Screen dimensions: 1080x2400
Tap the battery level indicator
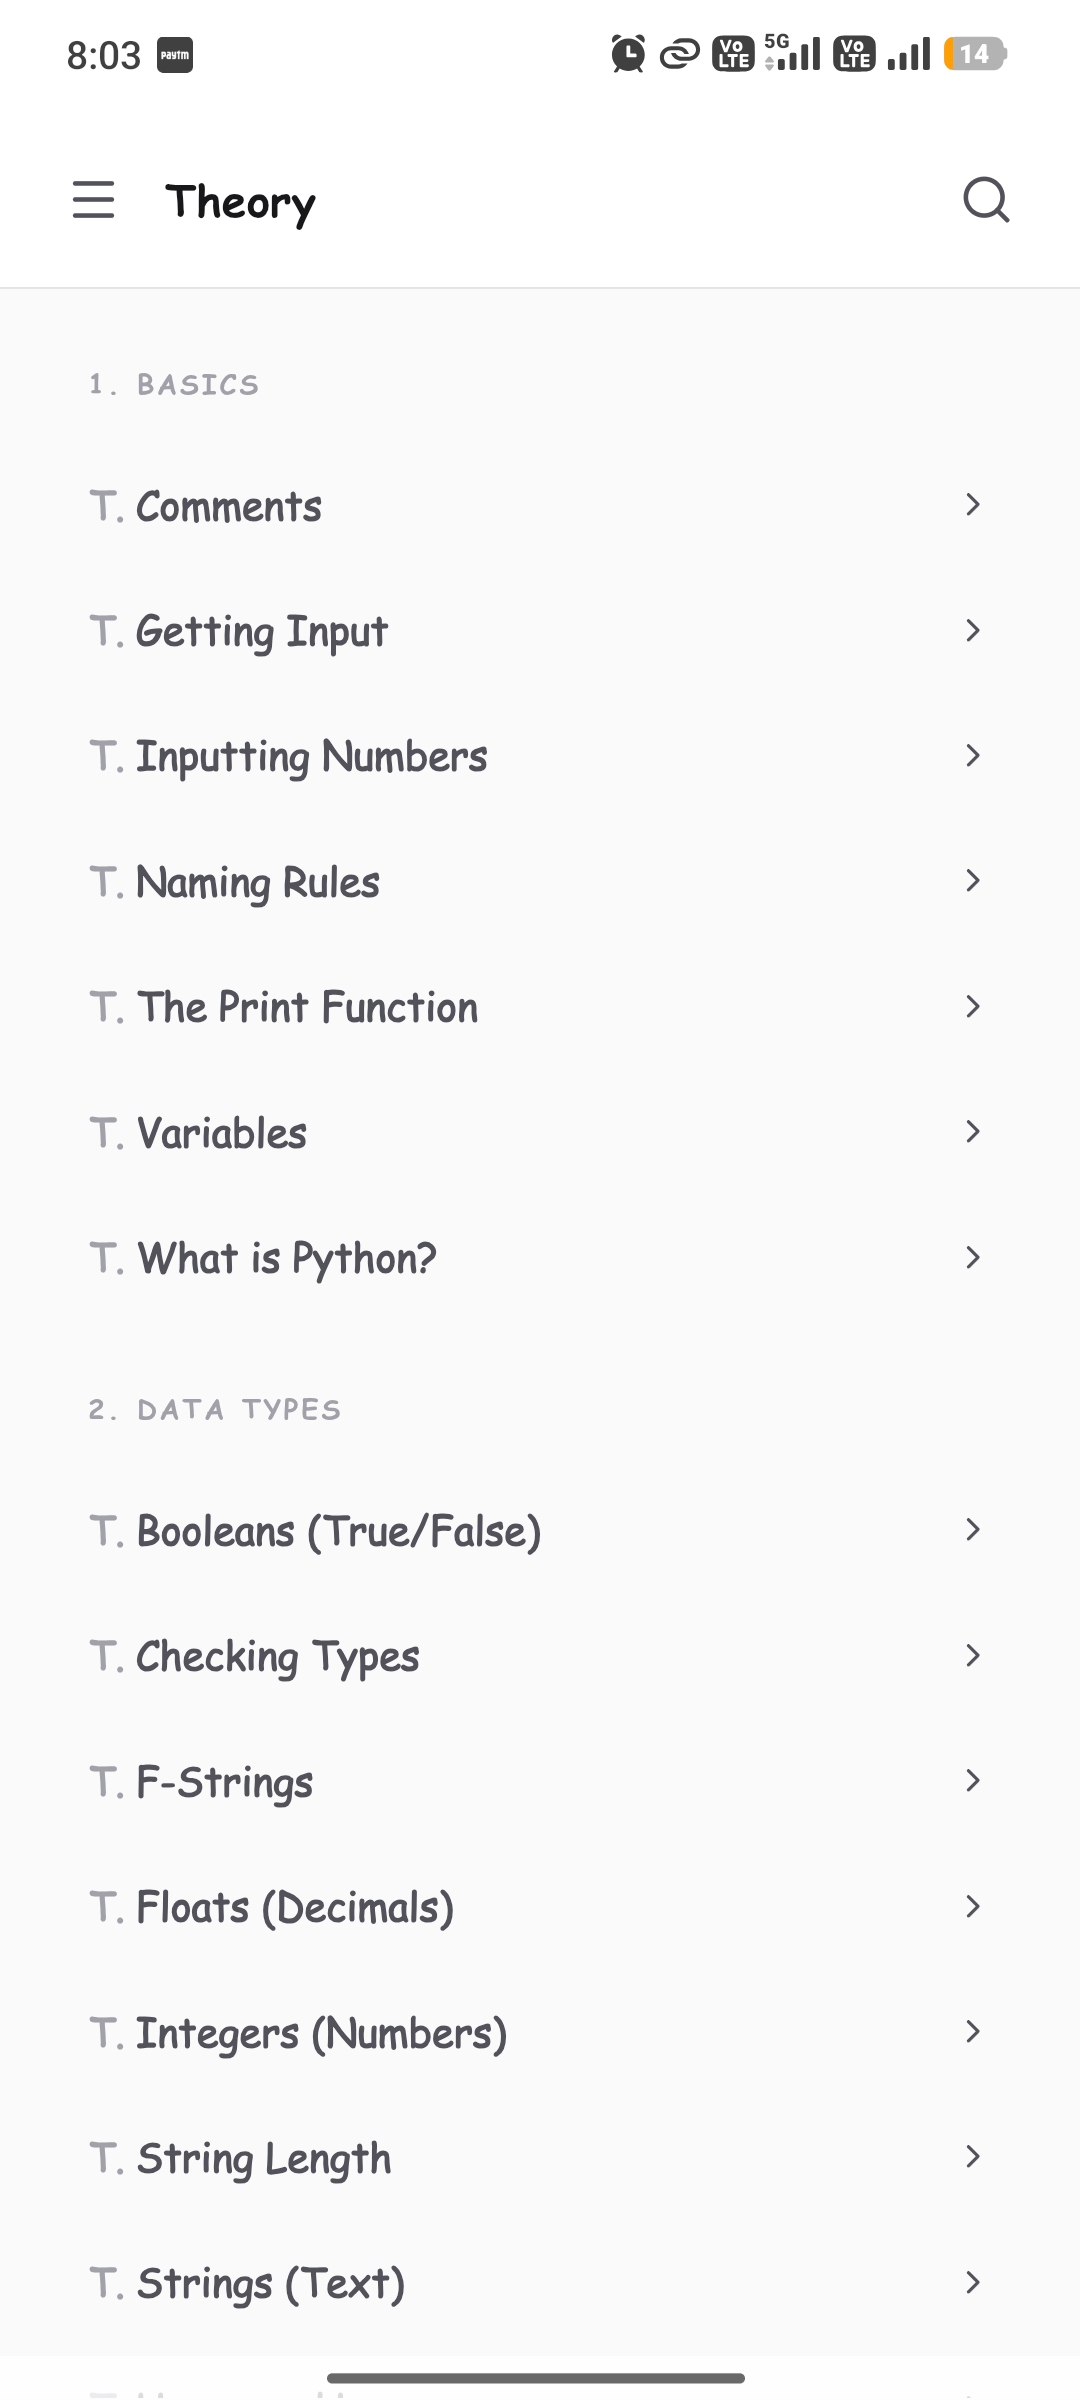(x=975, y=54)
